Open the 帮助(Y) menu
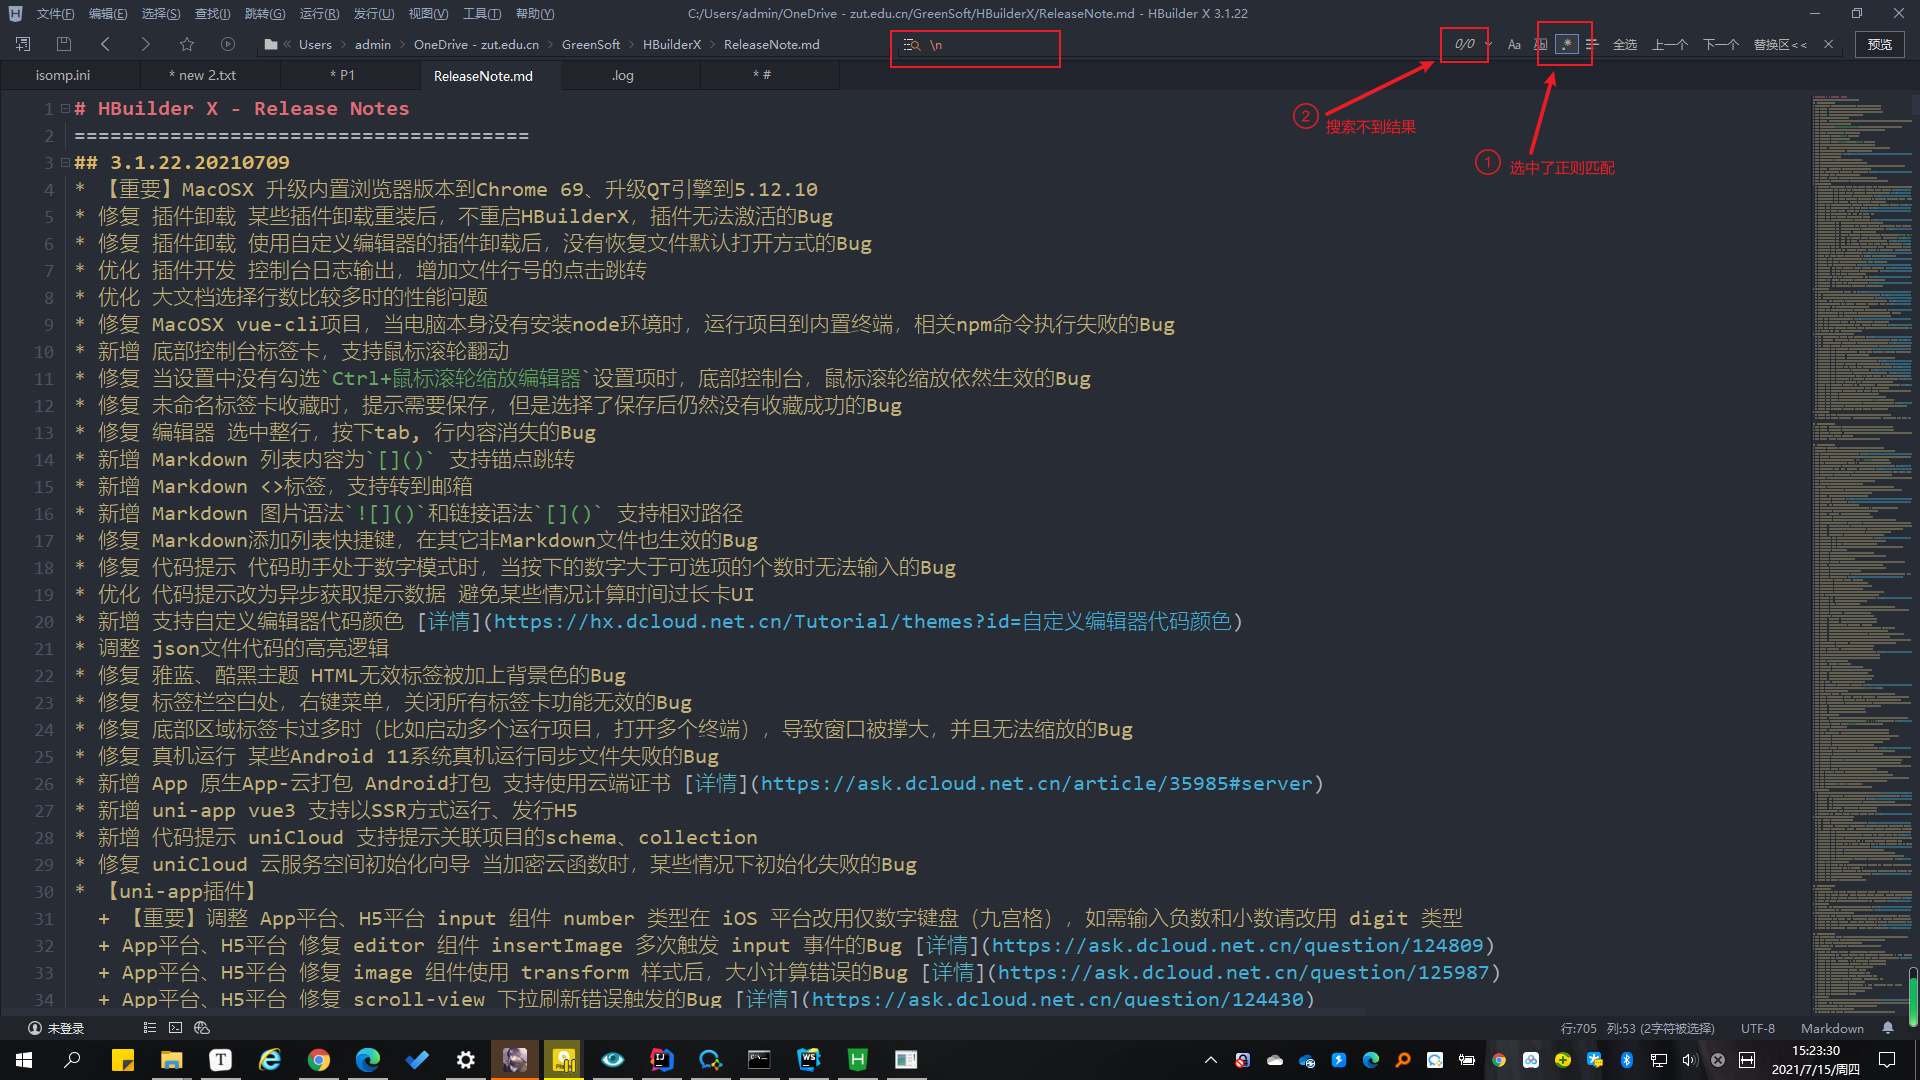 pos(535,14)
